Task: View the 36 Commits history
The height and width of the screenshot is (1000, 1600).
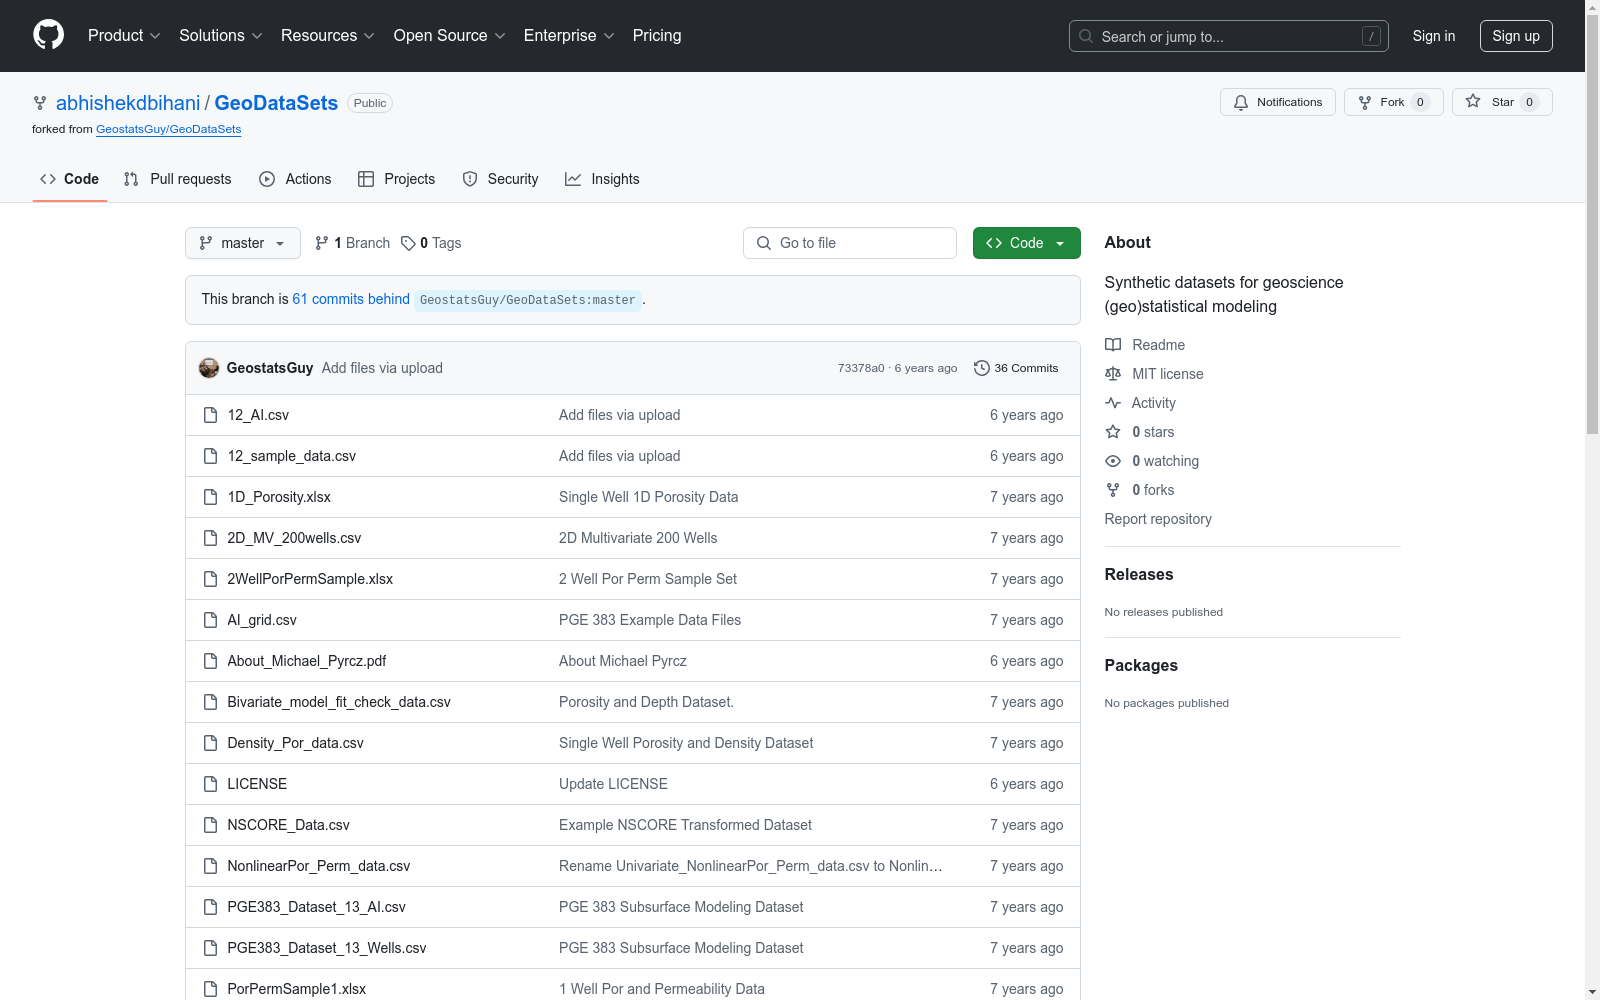Action: 1016,368
